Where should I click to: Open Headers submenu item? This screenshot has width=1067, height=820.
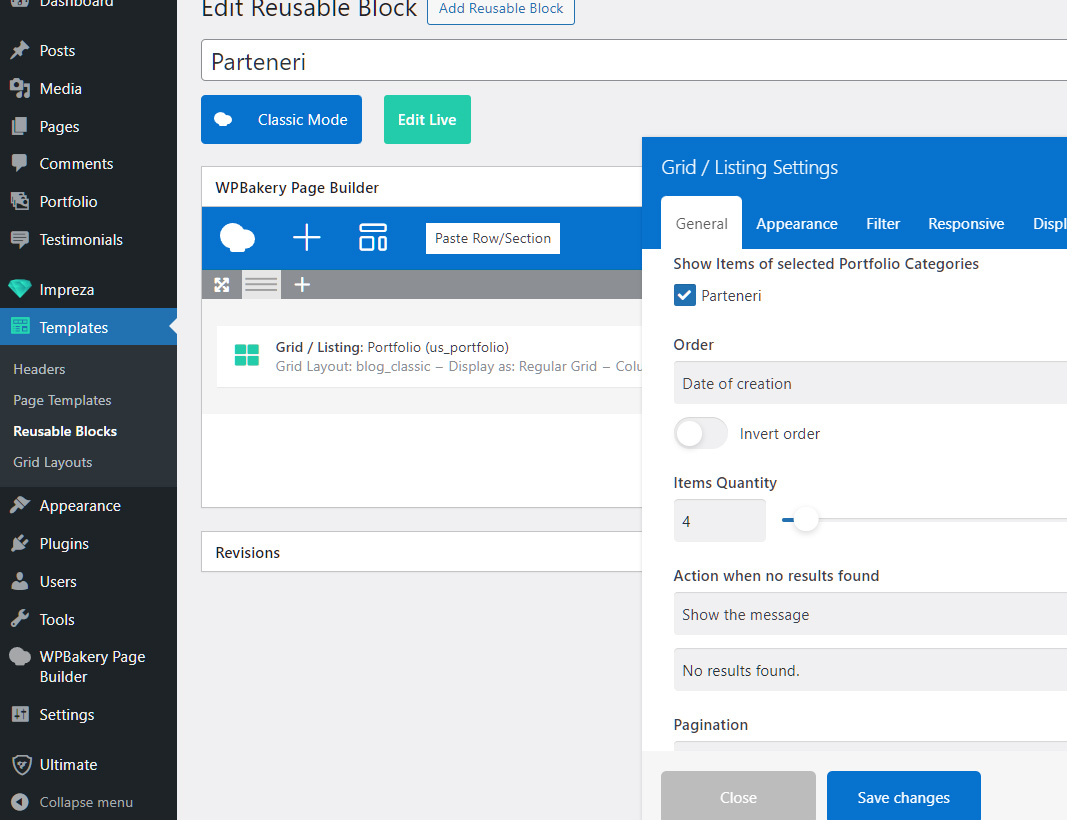[x=39, y=369]
